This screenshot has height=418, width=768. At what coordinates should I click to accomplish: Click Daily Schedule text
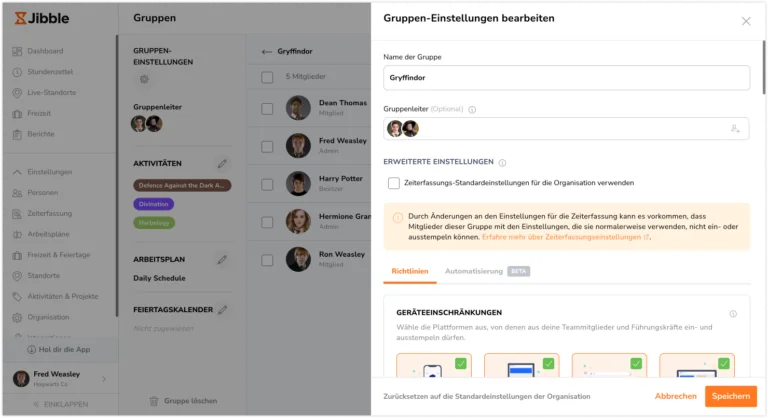pos(159,278)
